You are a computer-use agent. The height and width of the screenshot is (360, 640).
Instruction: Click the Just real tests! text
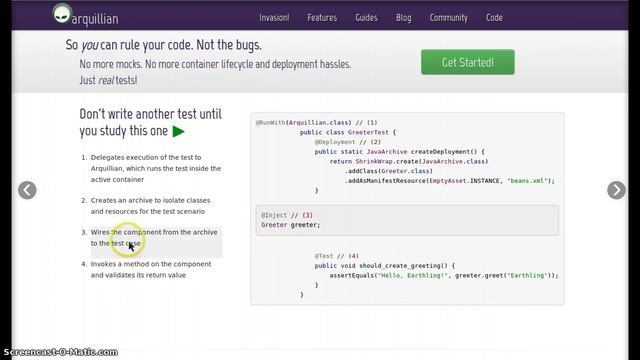tap(108, 80)
